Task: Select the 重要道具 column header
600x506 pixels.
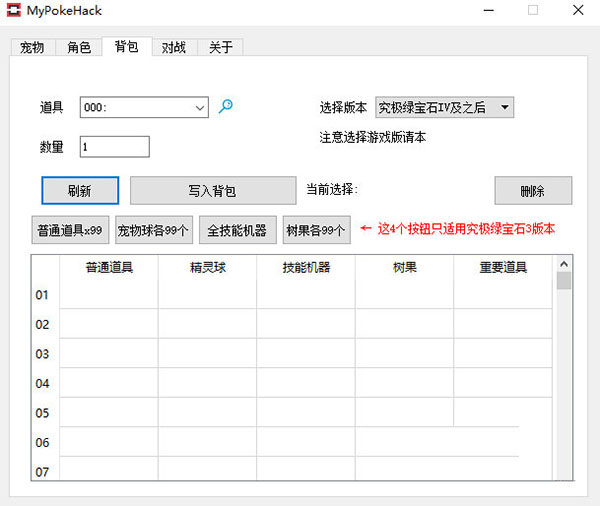Action: coord(503,267)
